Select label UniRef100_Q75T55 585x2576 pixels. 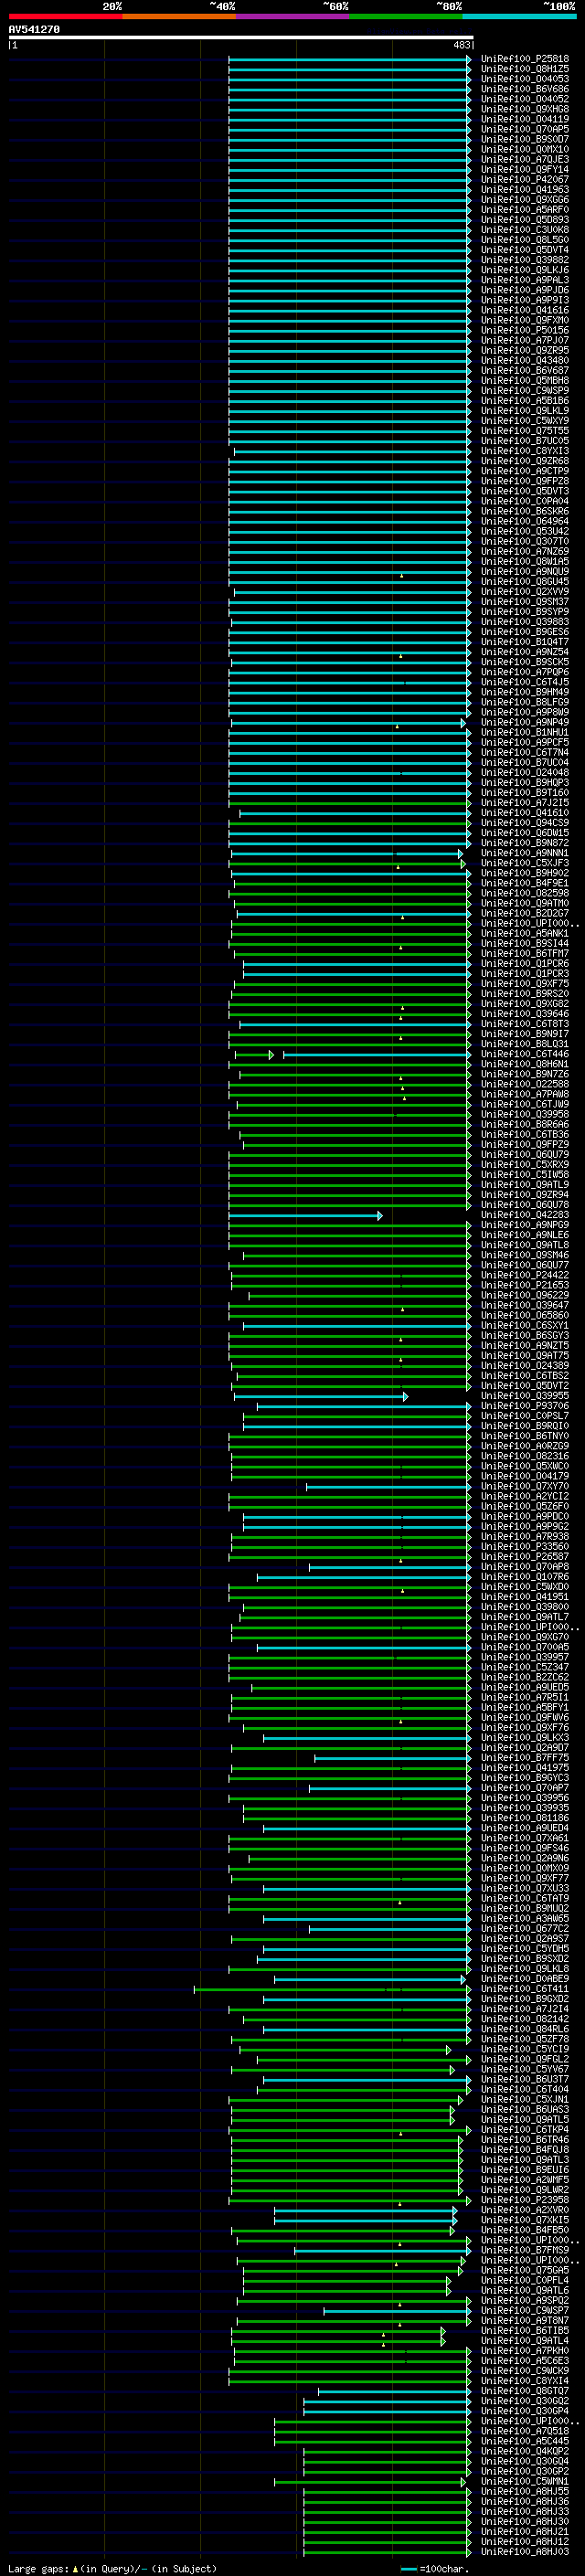pos(525,431)
